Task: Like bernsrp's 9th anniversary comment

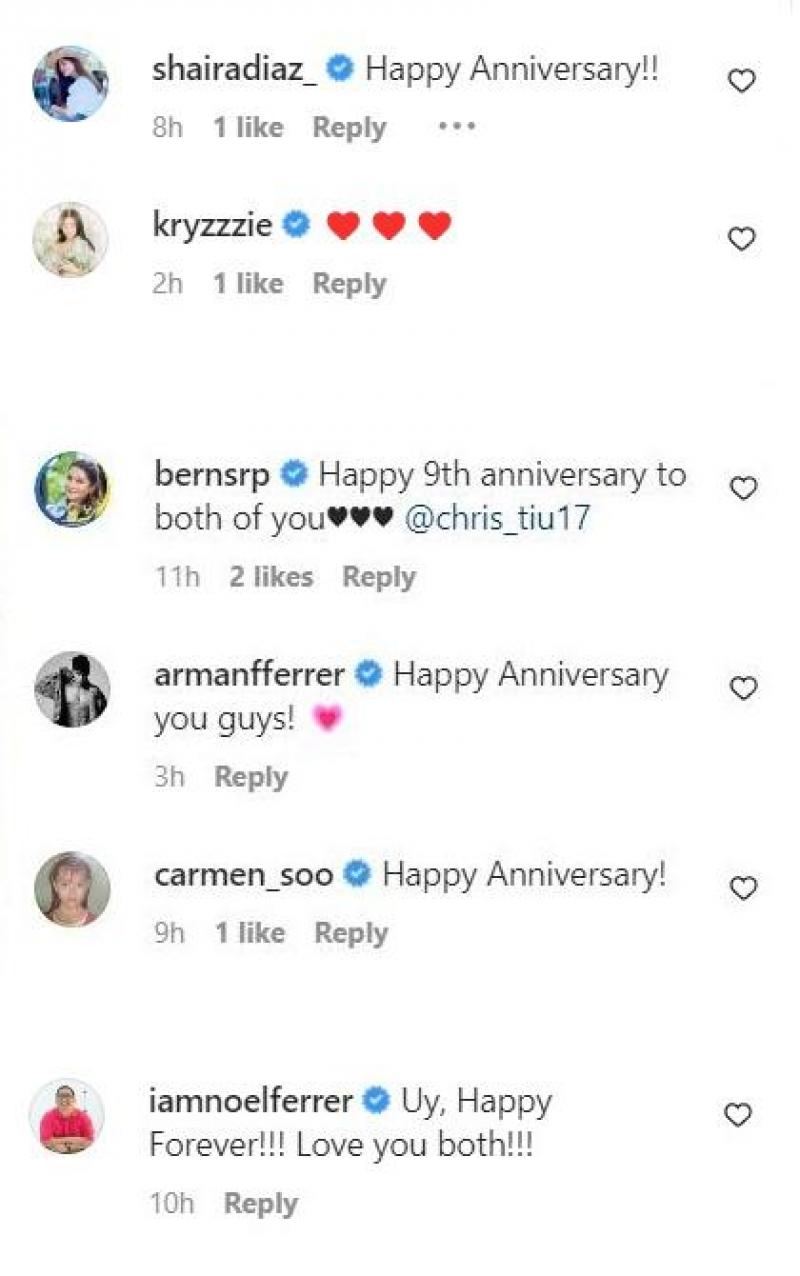Action: coord(743,488)
